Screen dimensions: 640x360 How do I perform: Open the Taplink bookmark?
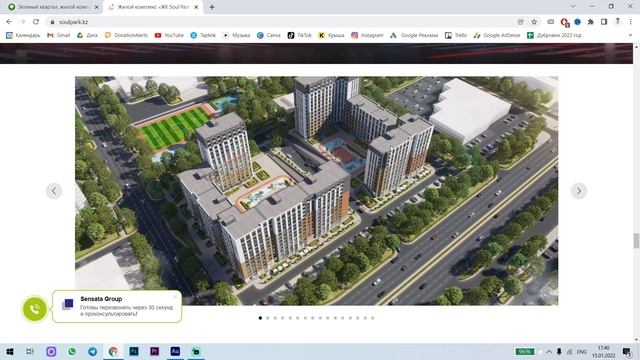[x=203, y=36]
